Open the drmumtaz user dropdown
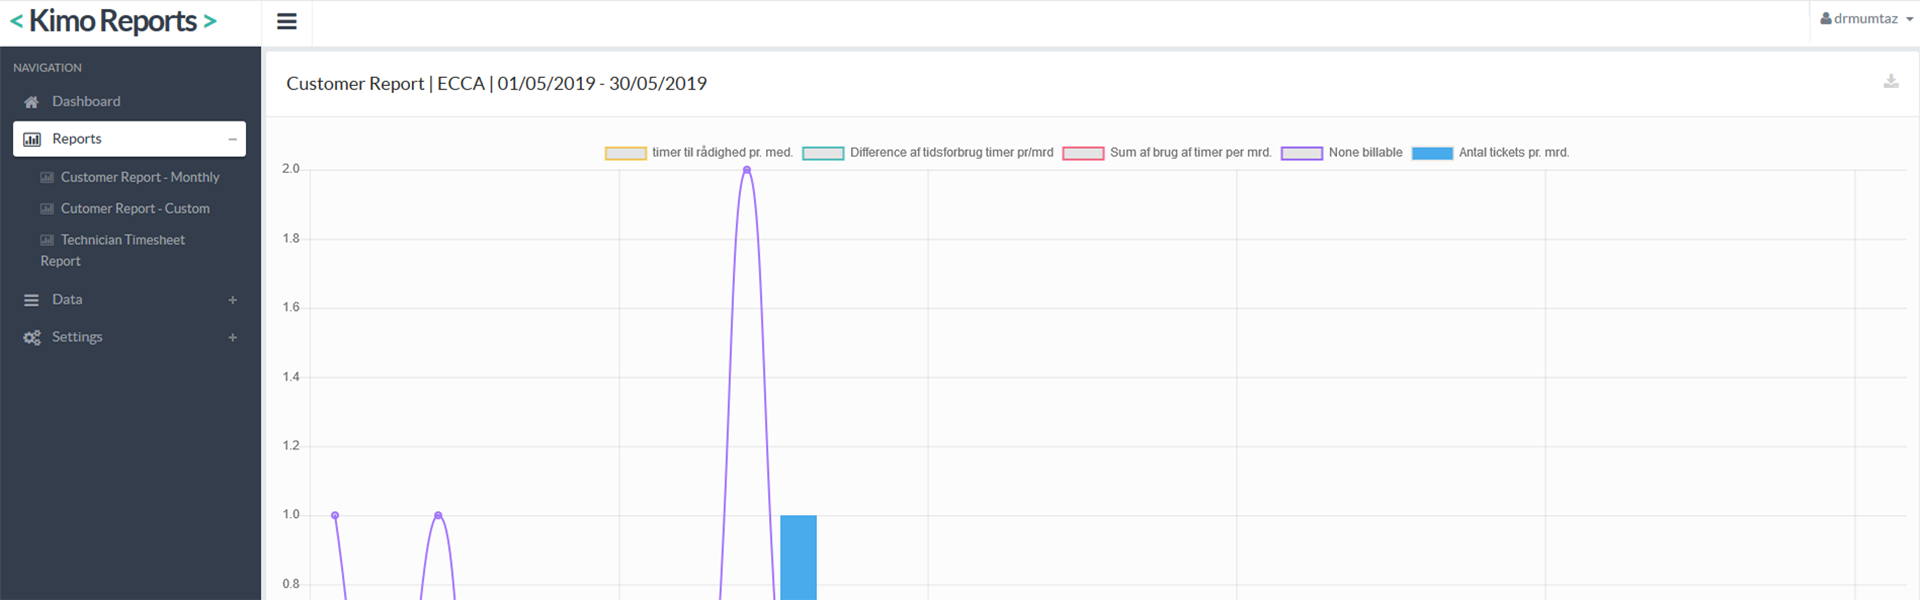This screenshot has height=600, width=1920. (x=1866, y=19)
